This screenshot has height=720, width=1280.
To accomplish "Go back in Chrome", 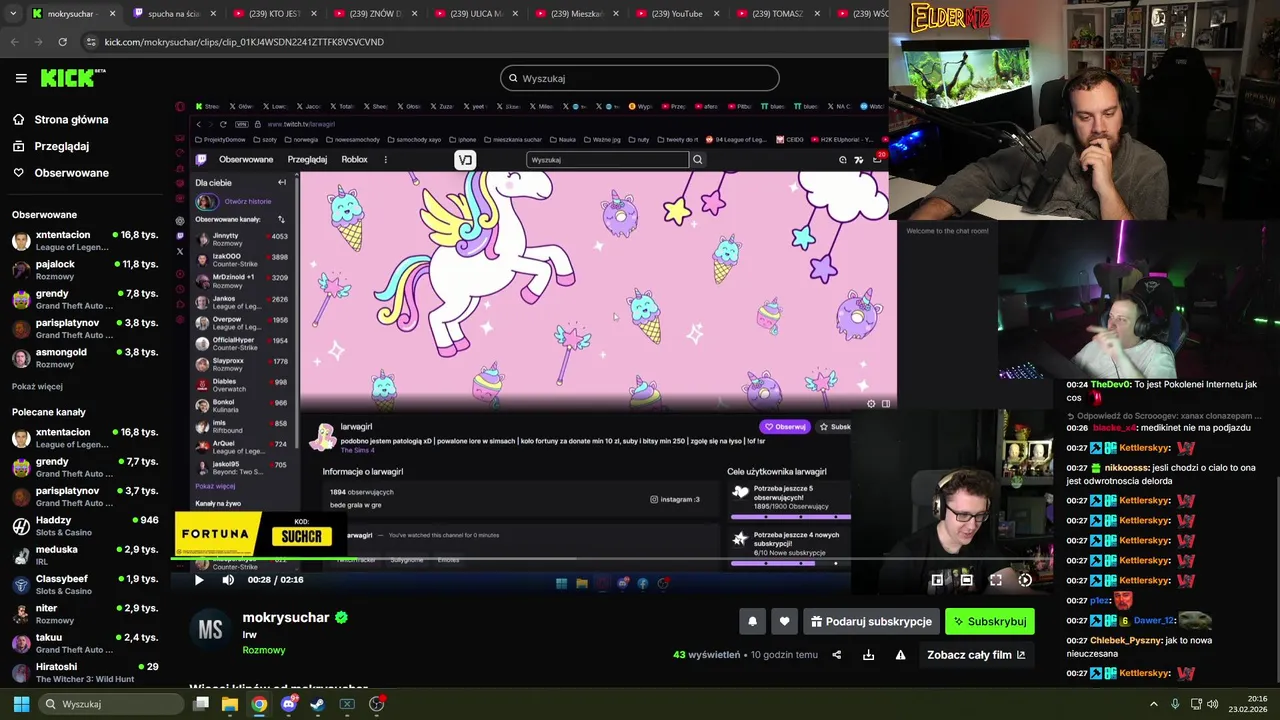I will click(14, 42).
